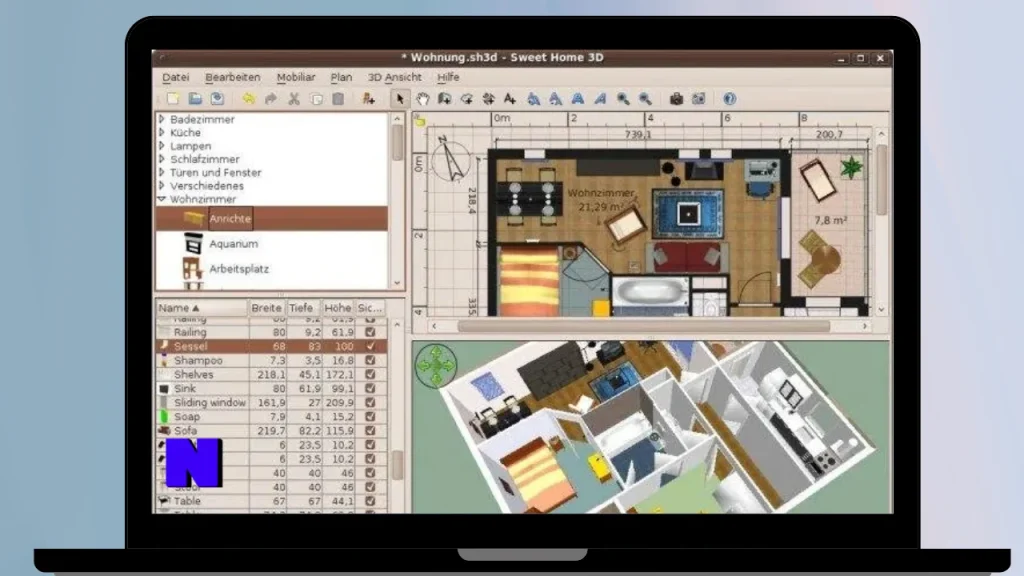Image resolution: width=1024 pixels, height=576 pixels.
Task: Click the Create video icon
Action: click(699, 99)
